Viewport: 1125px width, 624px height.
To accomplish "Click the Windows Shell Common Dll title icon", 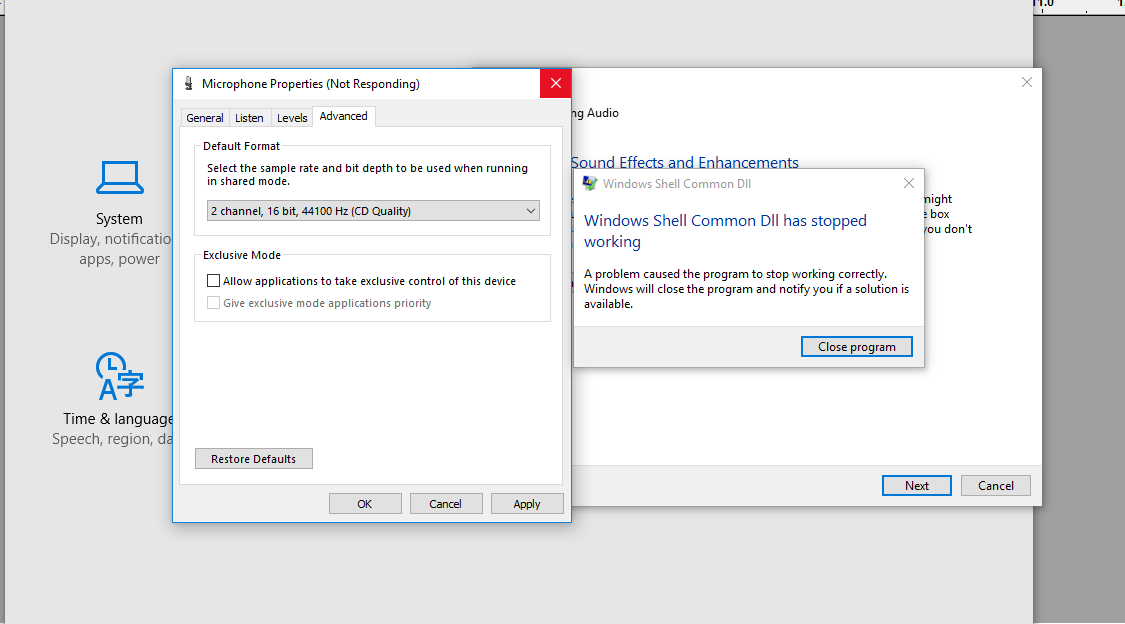I will 590,184.
